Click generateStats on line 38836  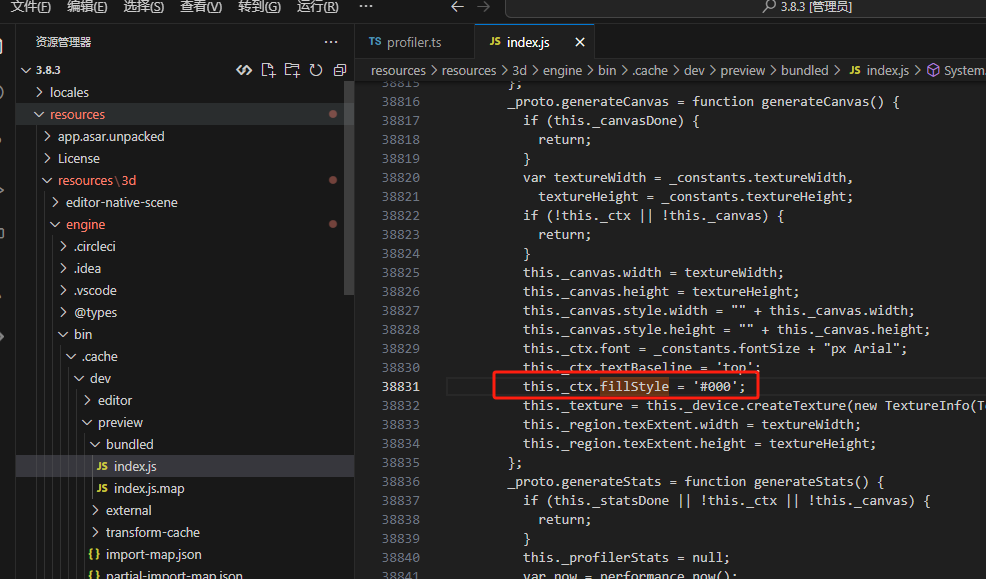pyautogui.click(x=611, y=482)
